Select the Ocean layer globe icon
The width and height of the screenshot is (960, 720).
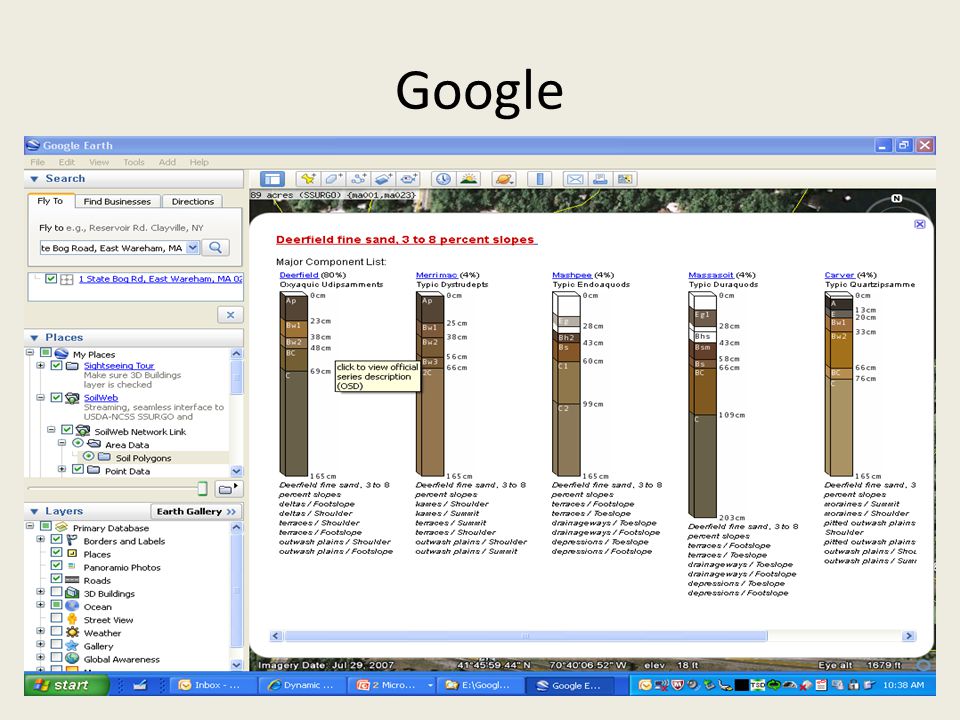pyautogui.click(x=72, y=606)
